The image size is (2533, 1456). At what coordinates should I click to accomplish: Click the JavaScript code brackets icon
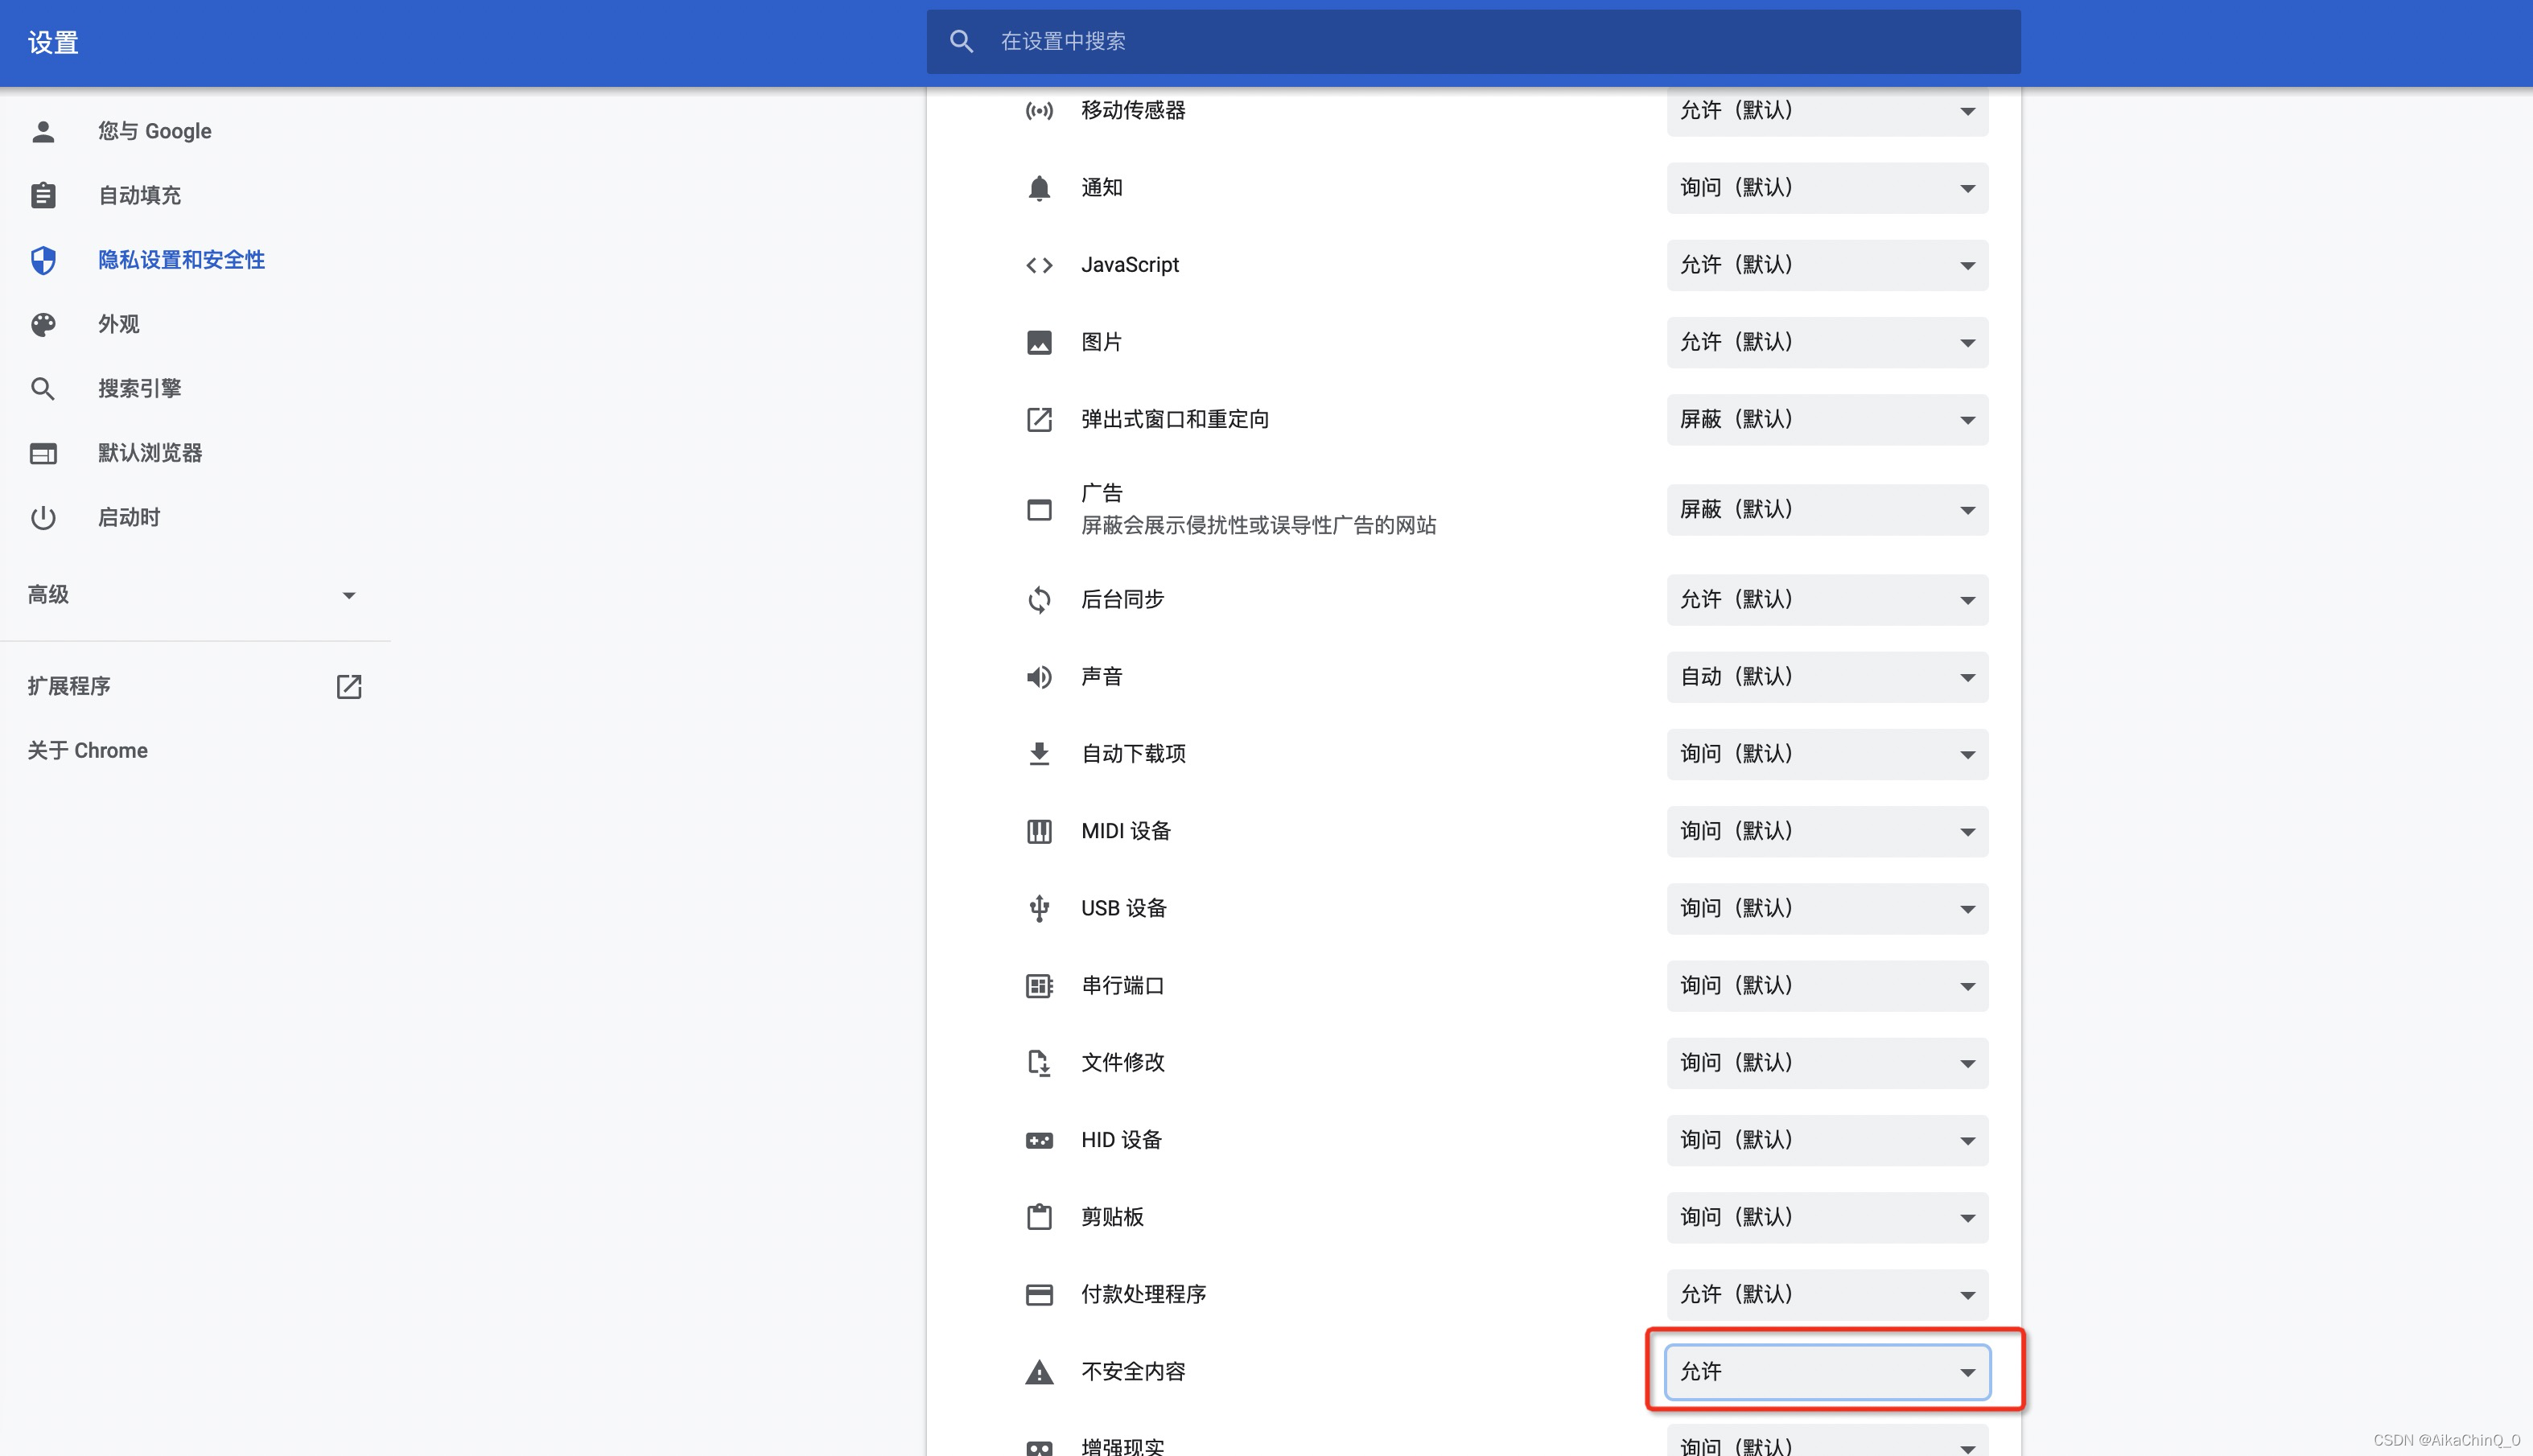click(1039, 265)
